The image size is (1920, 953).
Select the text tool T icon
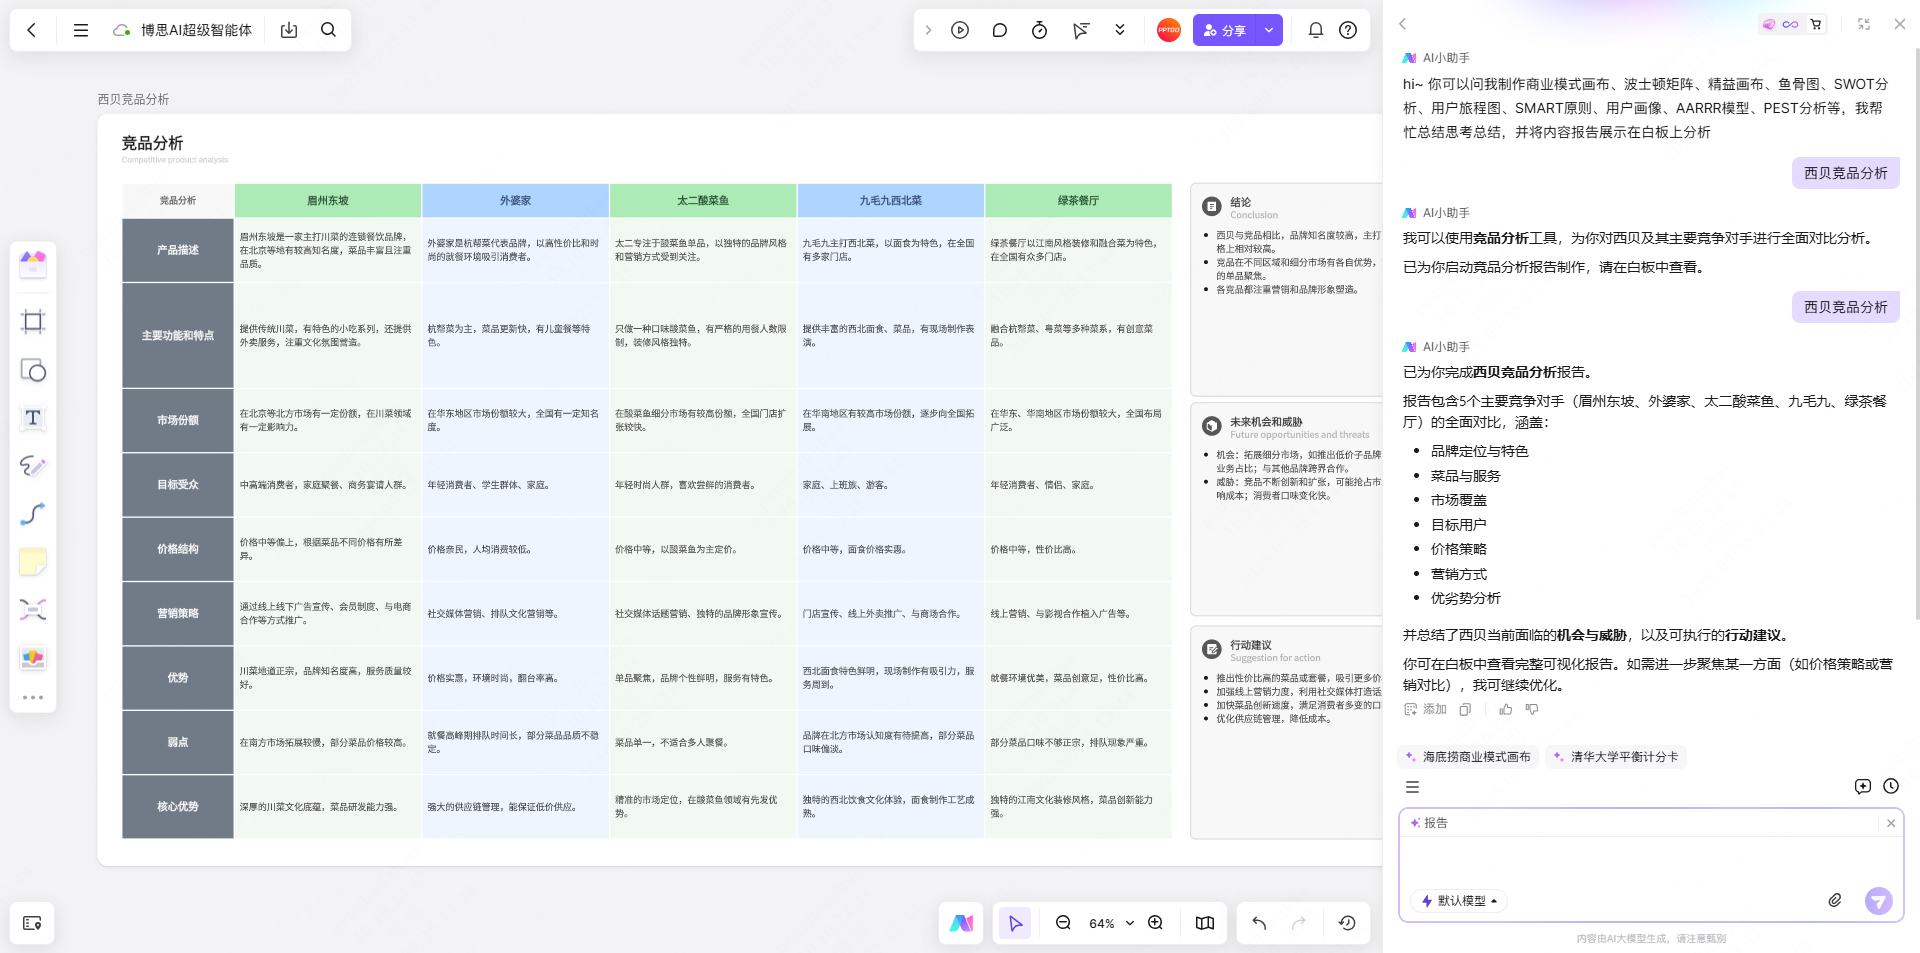pos(33,418)
